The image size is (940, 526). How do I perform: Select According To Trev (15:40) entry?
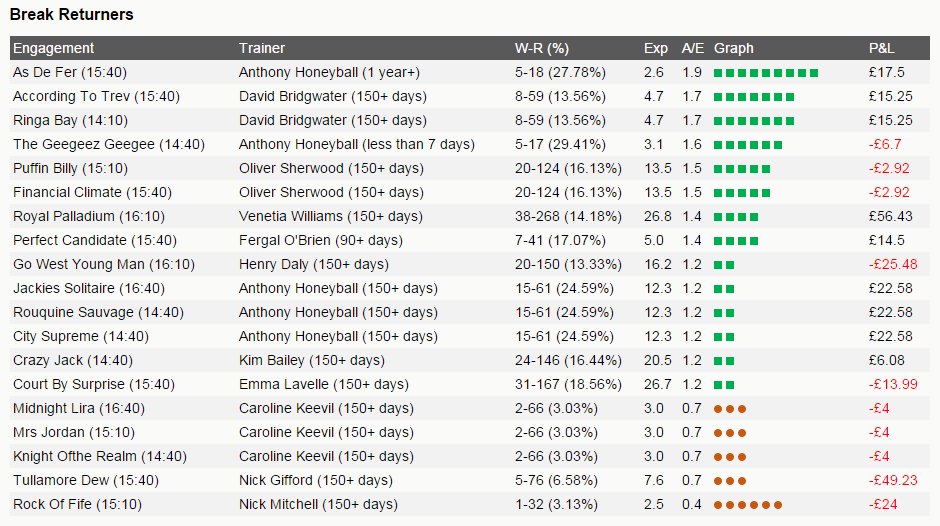(x=96, y=96)
